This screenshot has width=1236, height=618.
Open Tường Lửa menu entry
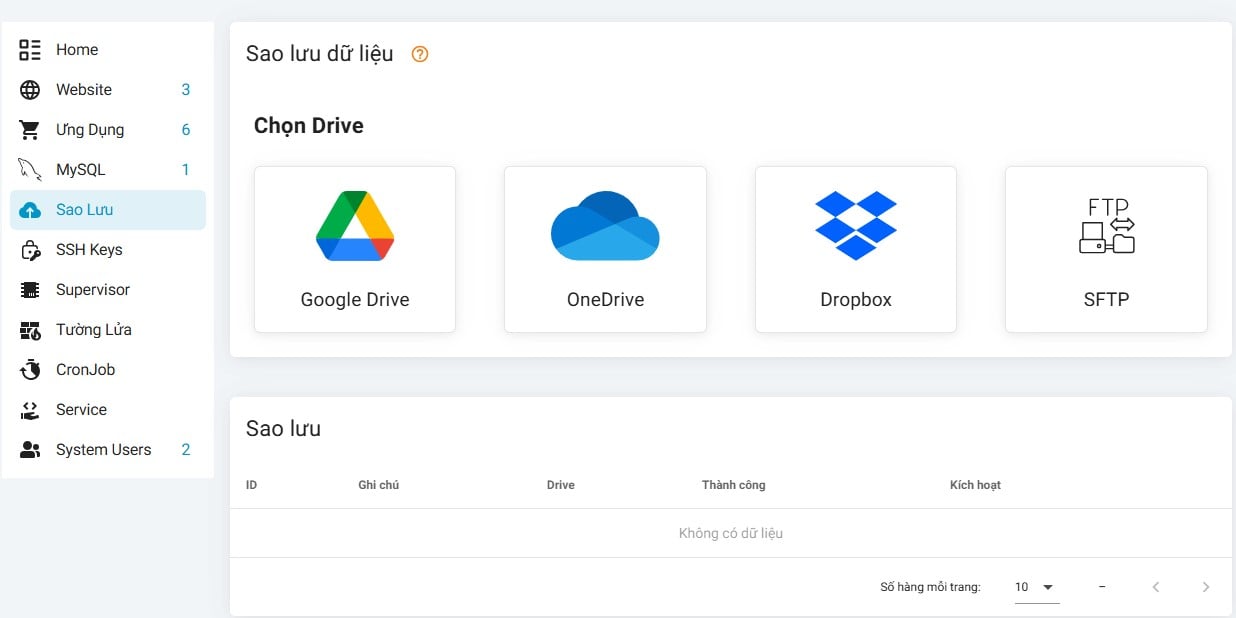[108, 330]
